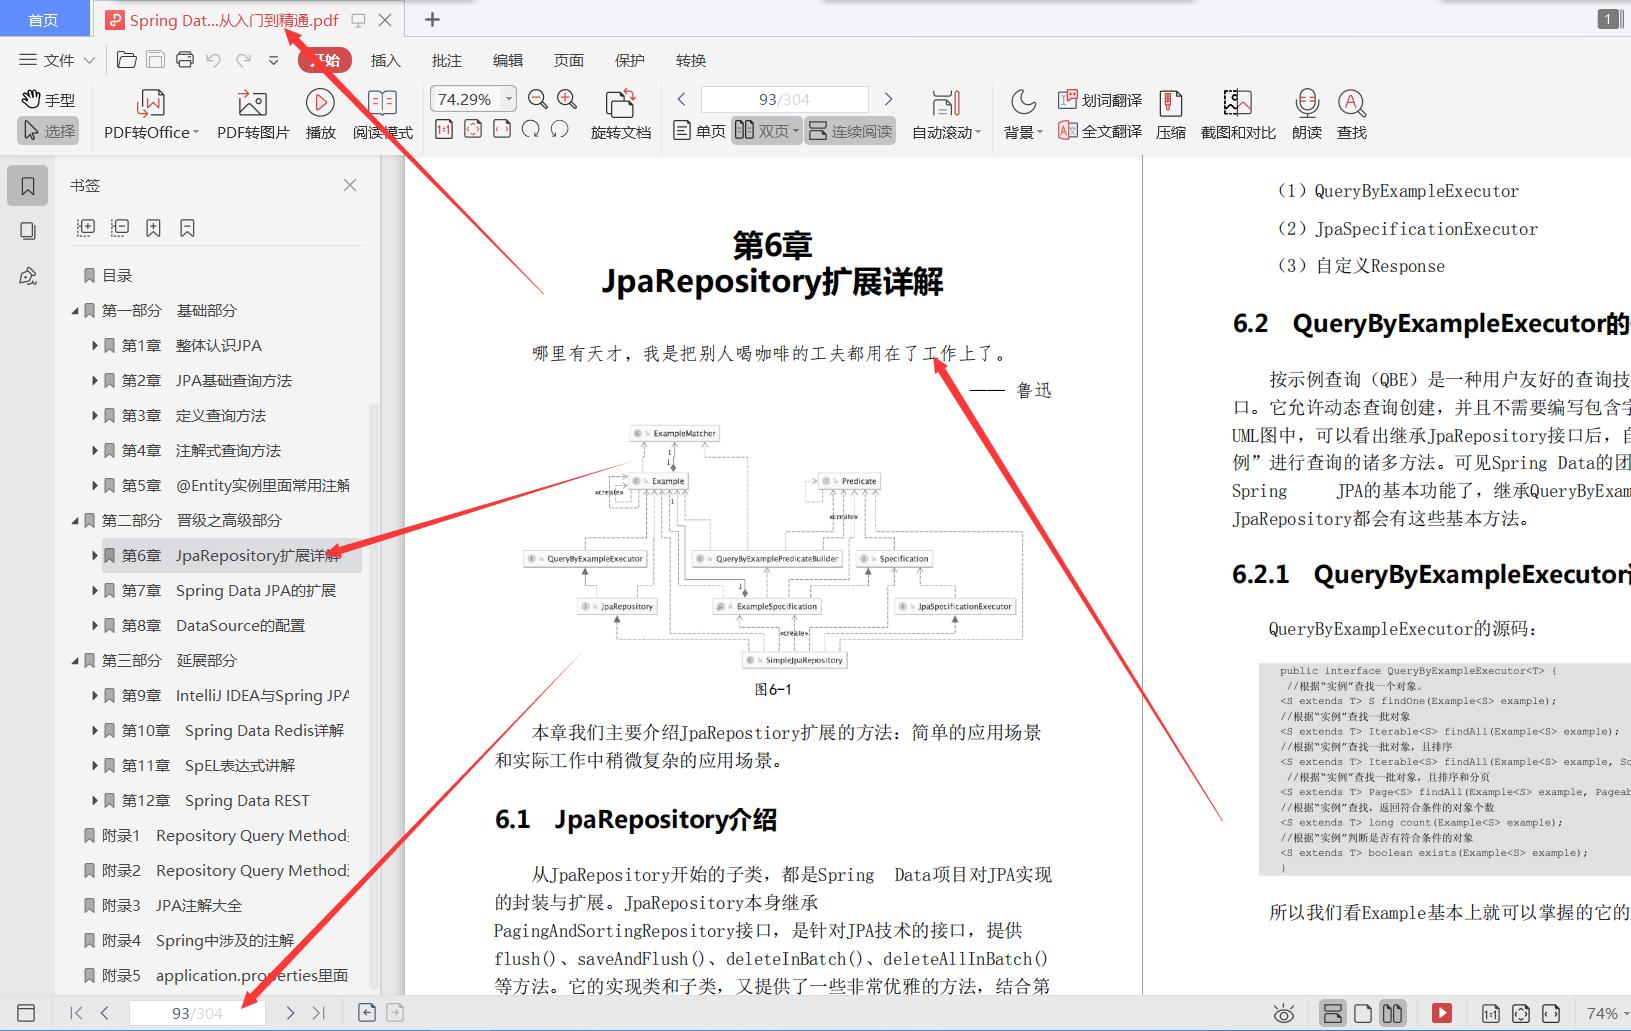
Task: Click the 全文翻译 button
Action: (x=1100, y=131)
